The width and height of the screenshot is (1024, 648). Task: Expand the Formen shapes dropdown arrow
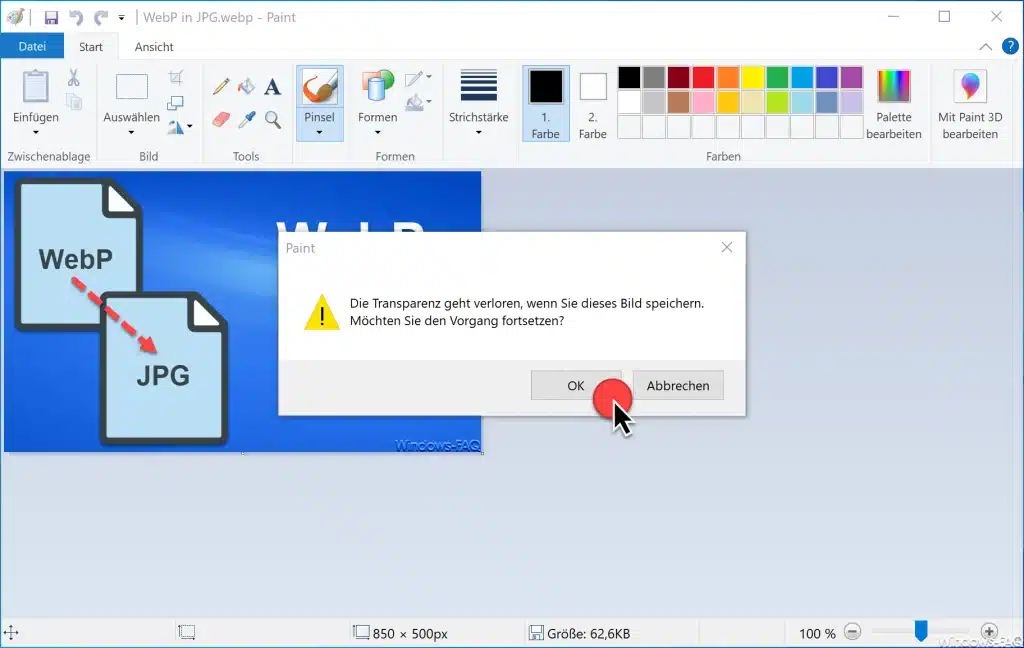(x=377, y=133)
